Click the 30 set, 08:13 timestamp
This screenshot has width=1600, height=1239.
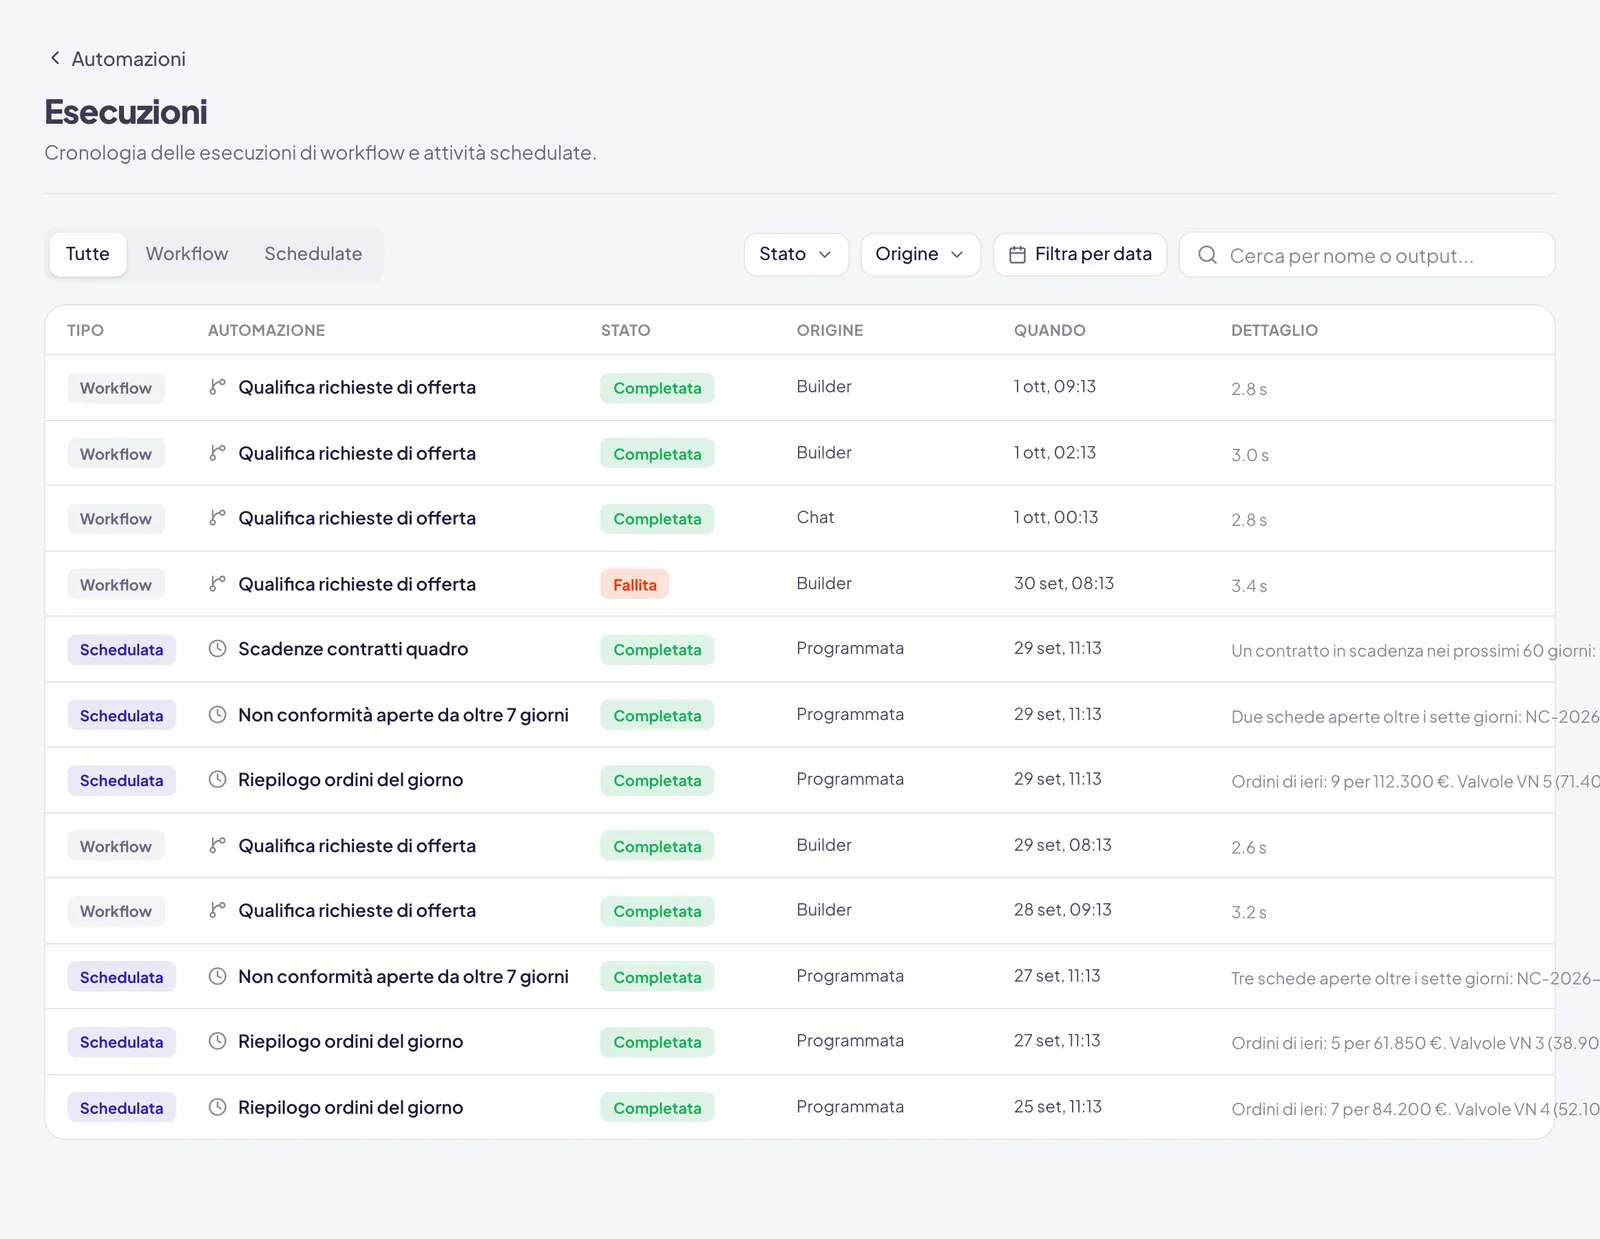click(x=1064, y=583)
